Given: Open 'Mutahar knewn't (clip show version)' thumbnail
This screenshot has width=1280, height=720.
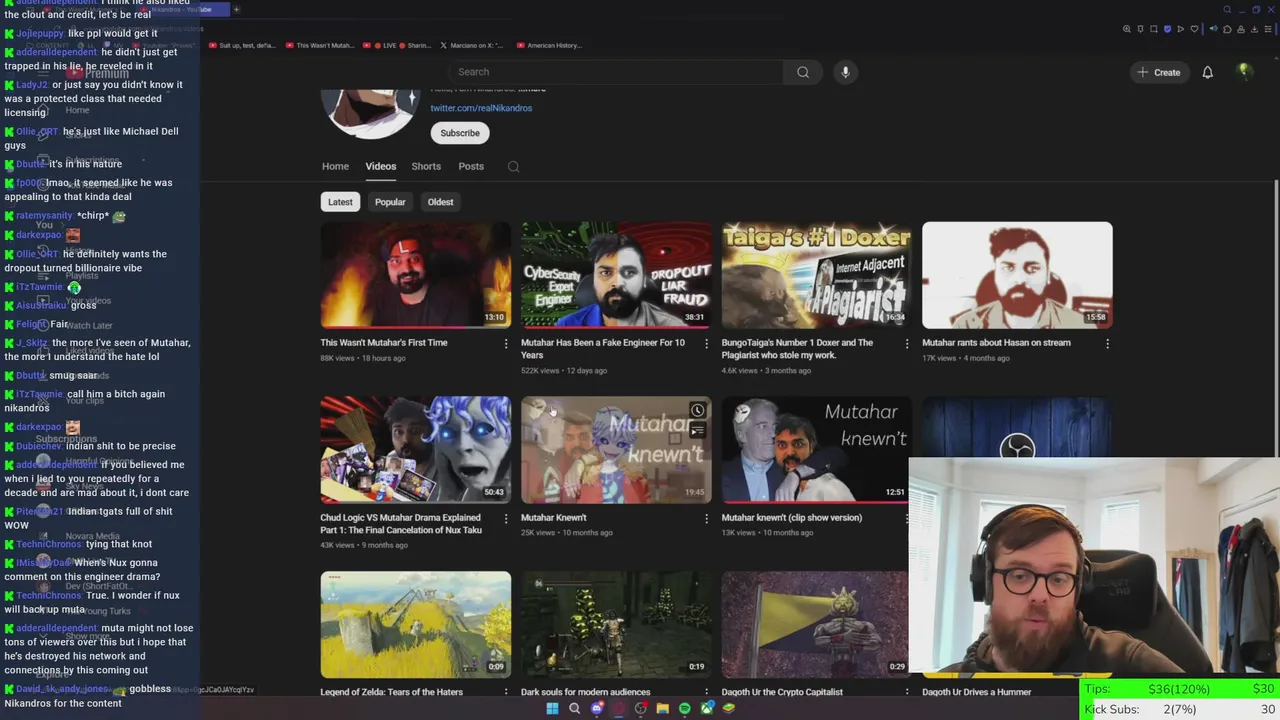Looking at the screenshot, I should click(816, 450).
